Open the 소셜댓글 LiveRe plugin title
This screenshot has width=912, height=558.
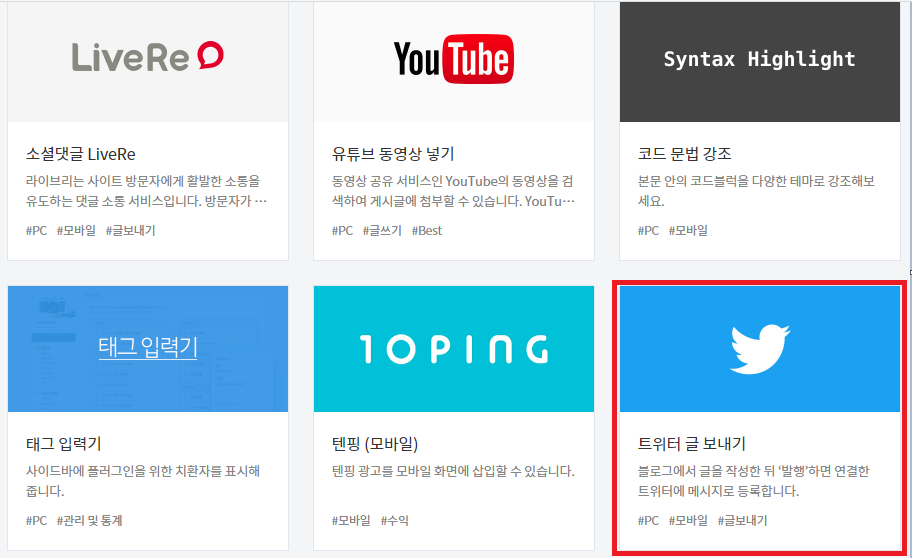(x=81, y=154)
